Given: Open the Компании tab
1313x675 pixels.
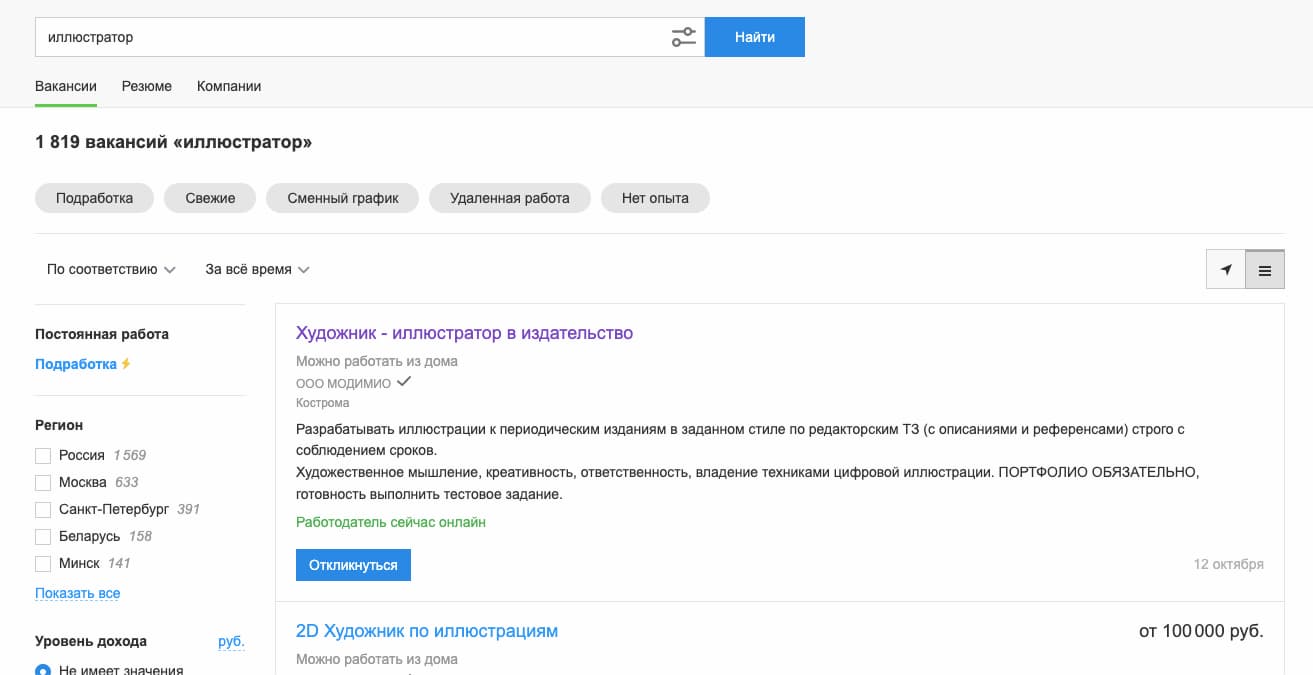Looking at the screenshot, I should pyautogui.click(x=229, y=86).
